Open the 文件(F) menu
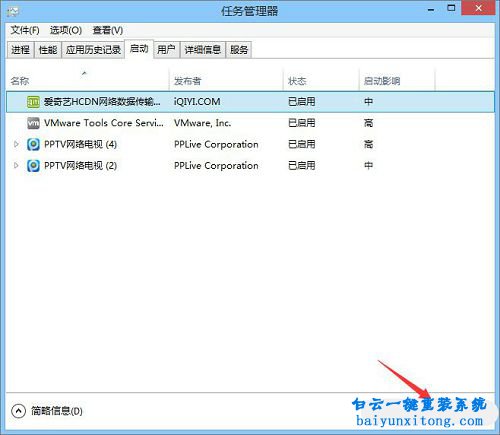 pyautogui.click(x=25, y=30)
